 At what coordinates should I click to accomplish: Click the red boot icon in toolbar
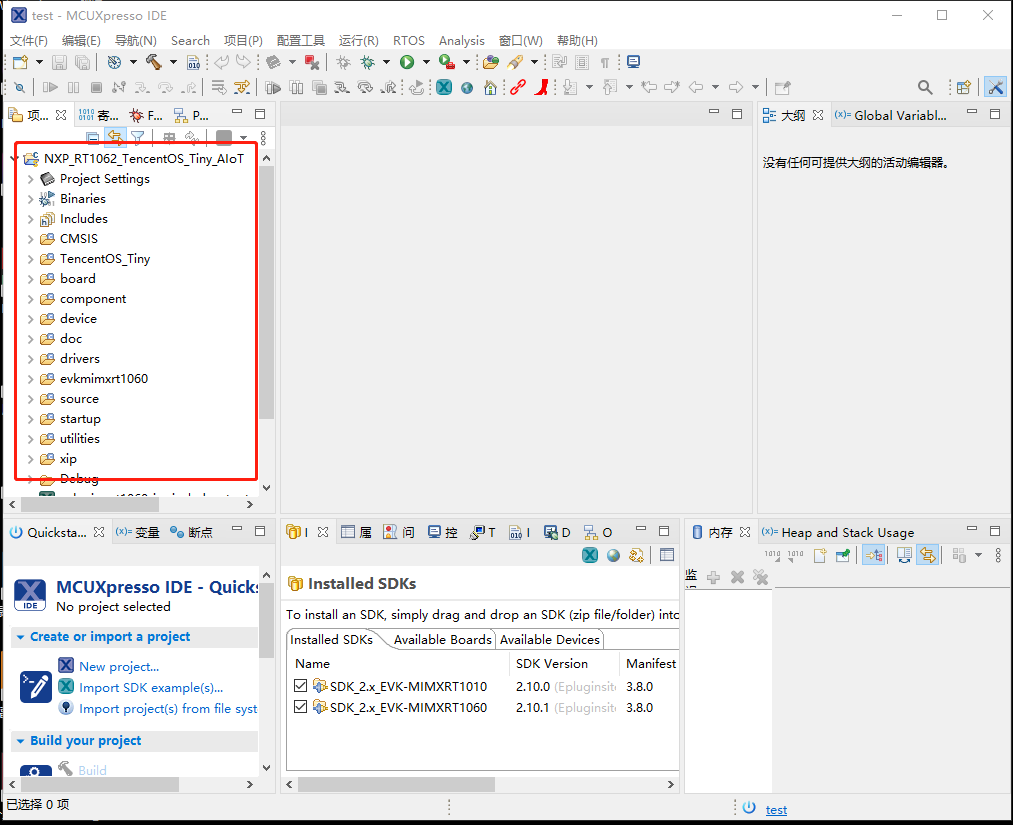click(541, 87)
